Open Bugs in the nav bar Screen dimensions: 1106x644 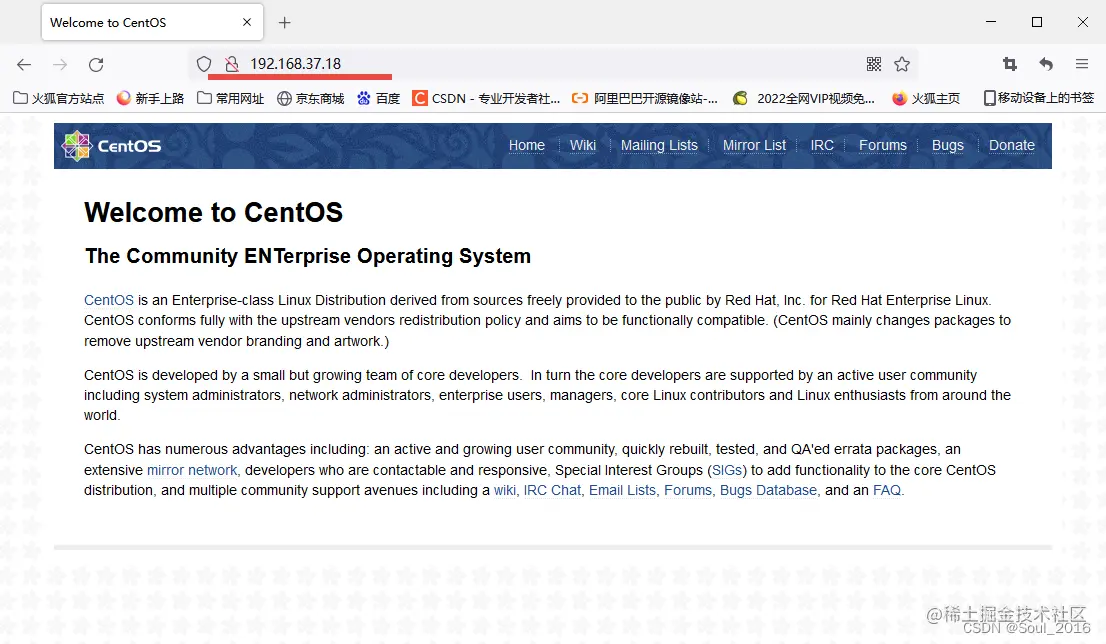[947, 145]
